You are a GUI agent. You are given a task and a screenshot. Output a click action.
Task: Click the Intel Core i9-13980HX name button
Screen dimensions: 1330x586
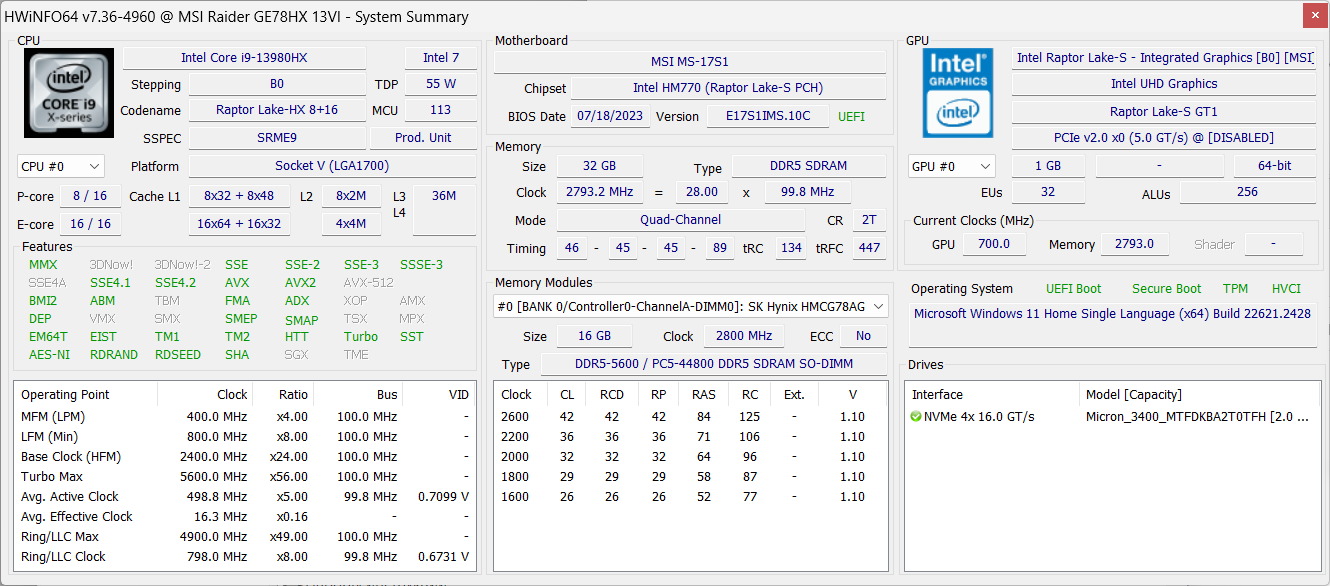(244, 58)
